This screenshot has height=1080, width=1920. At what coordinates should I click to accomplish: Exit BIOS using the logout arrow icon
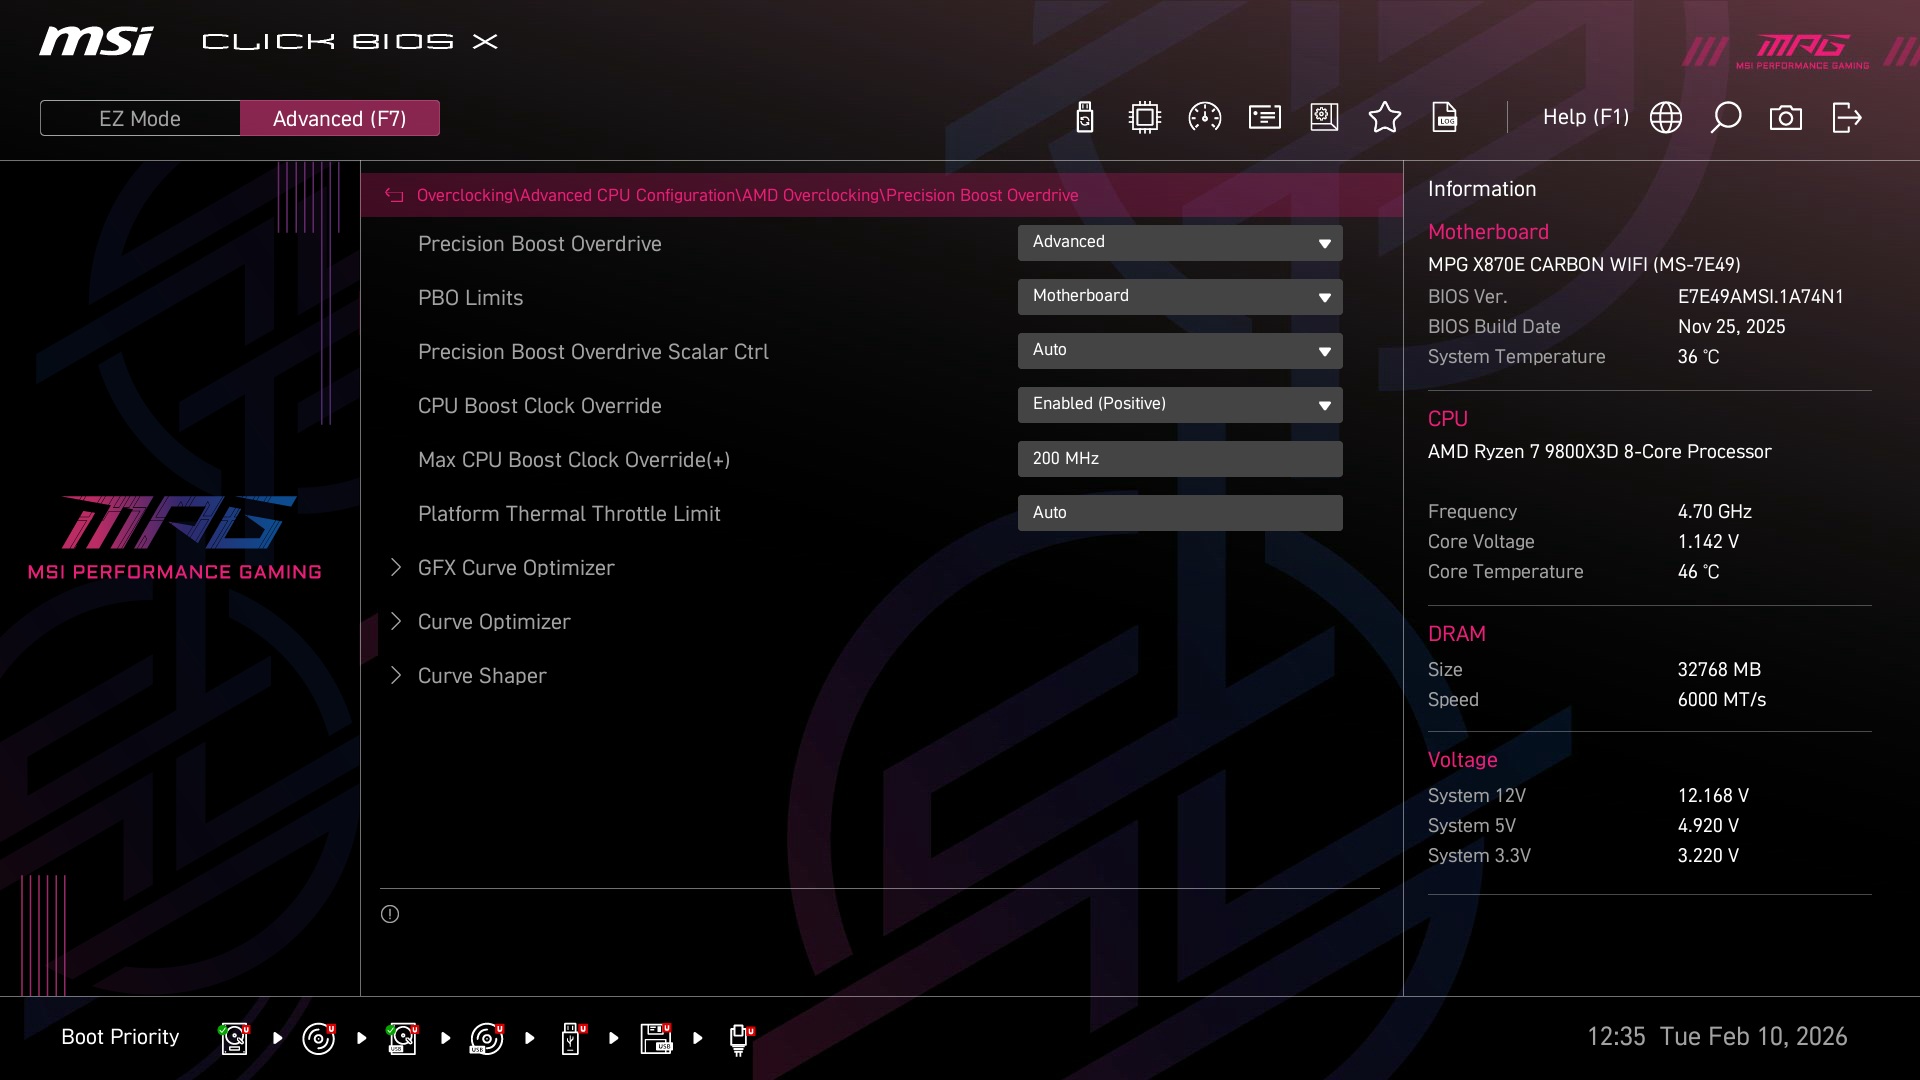coord(1846,117)
